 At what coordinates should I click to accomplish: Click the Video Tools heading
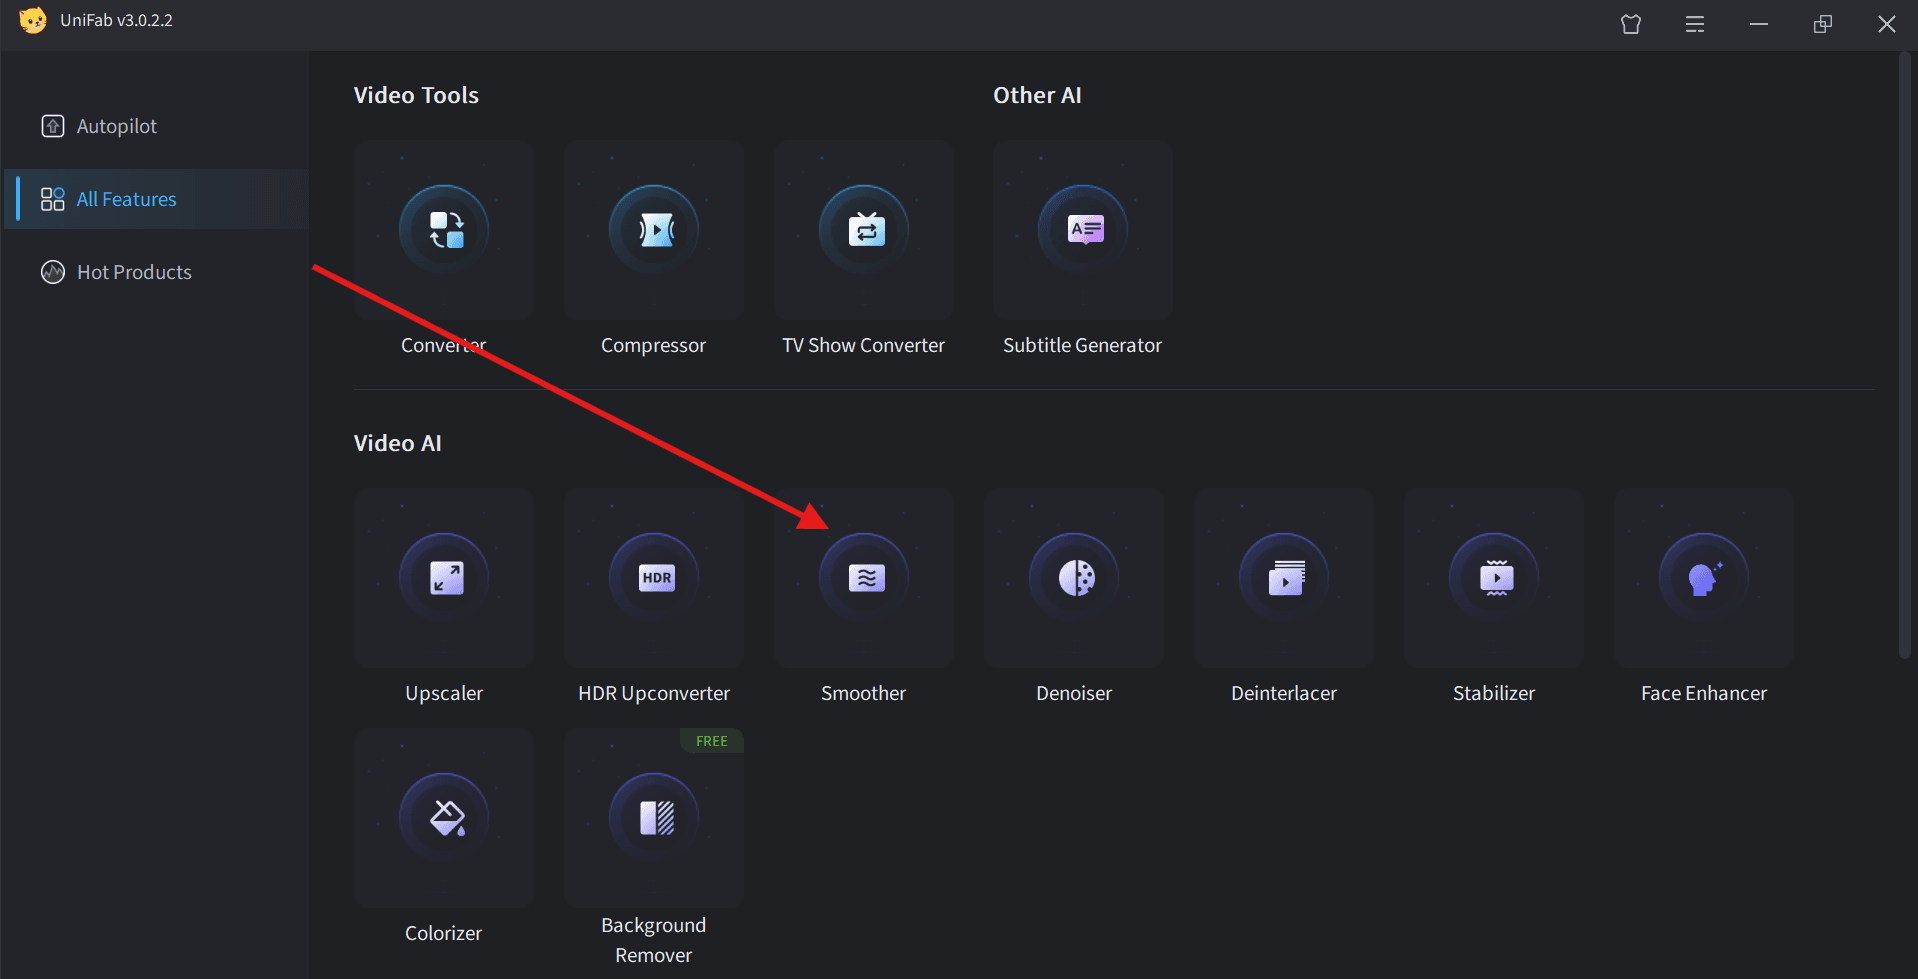(x=416, y=95)
